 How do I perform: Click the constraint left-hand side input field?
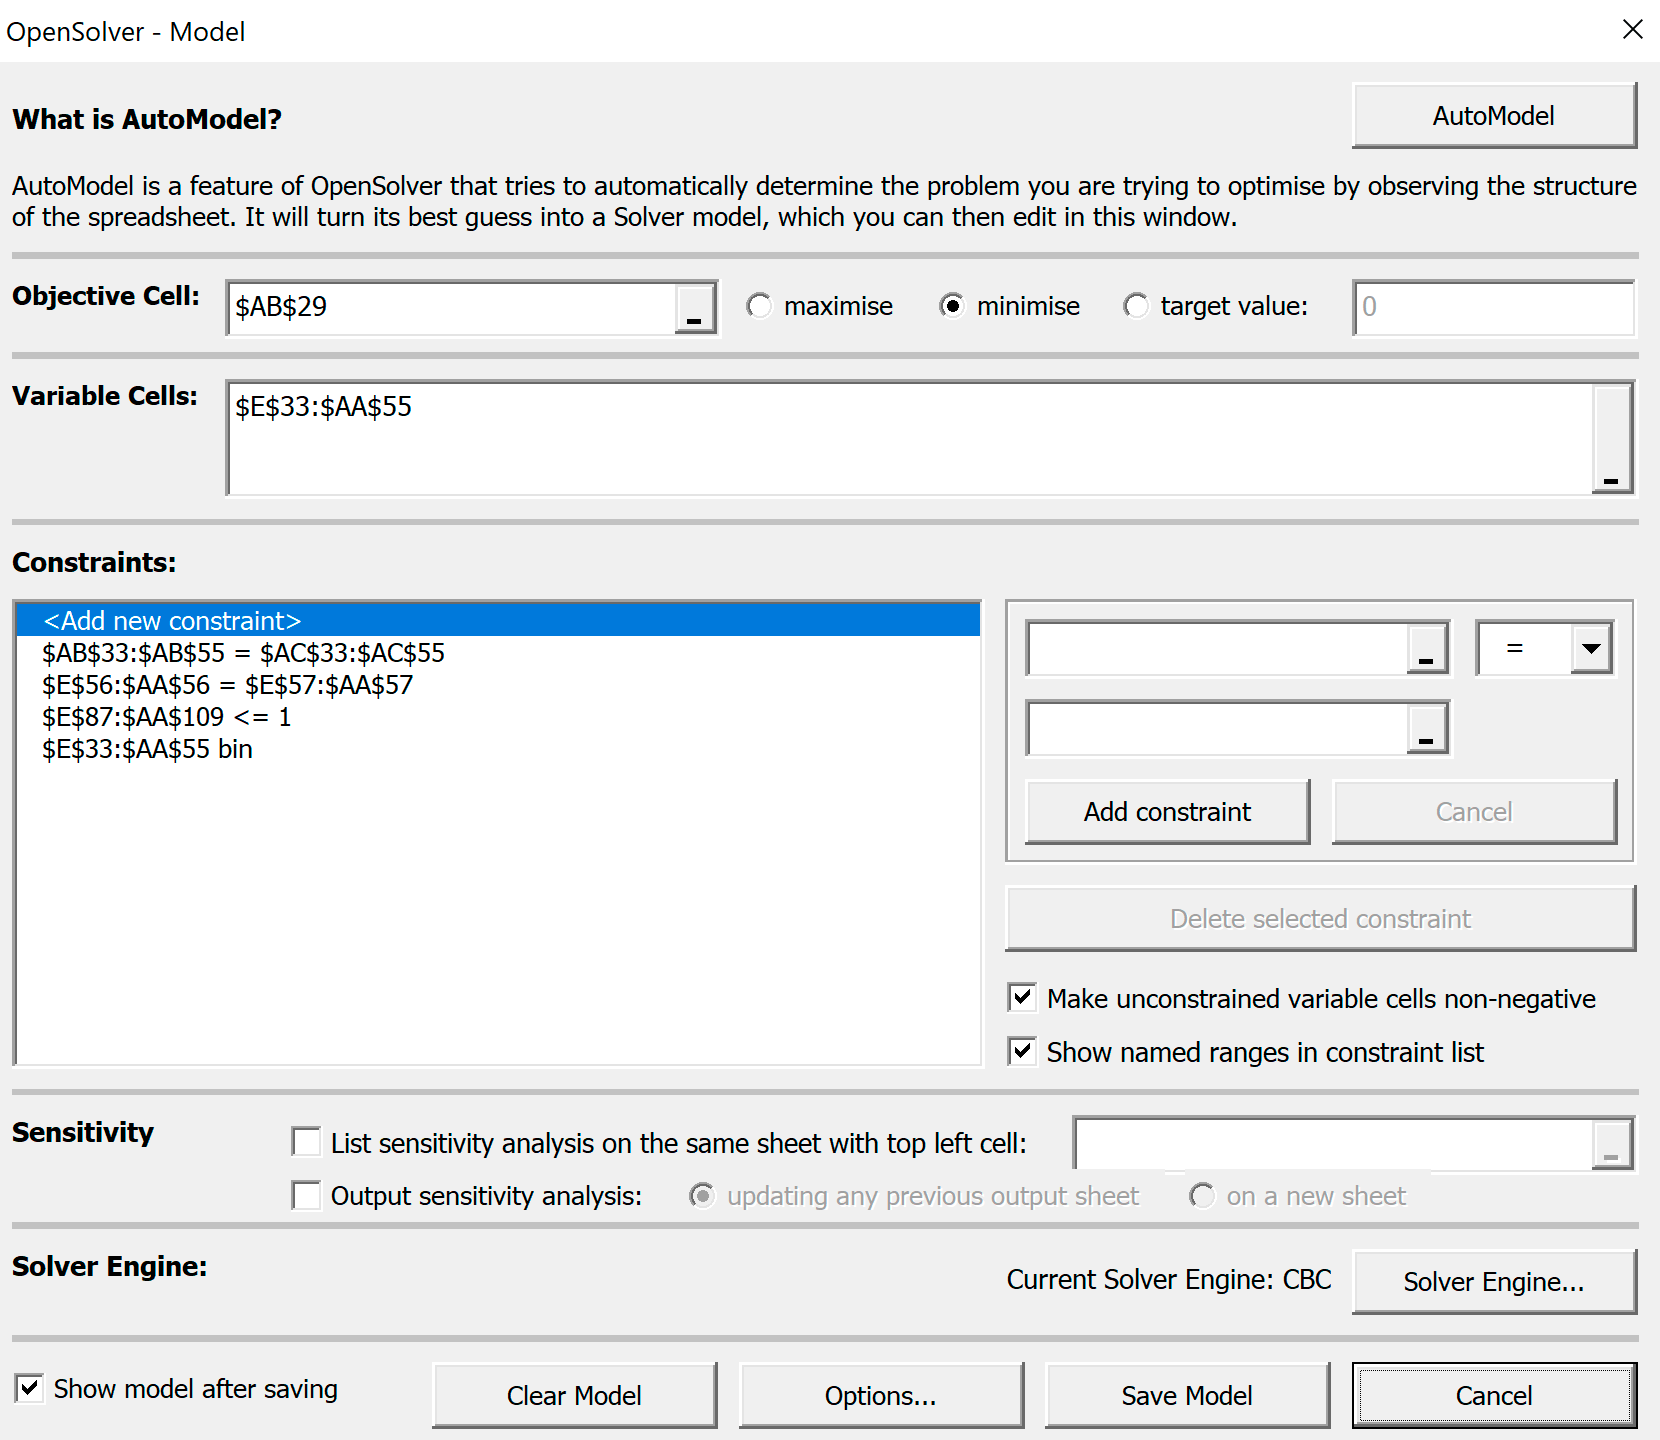point(1217,648)
